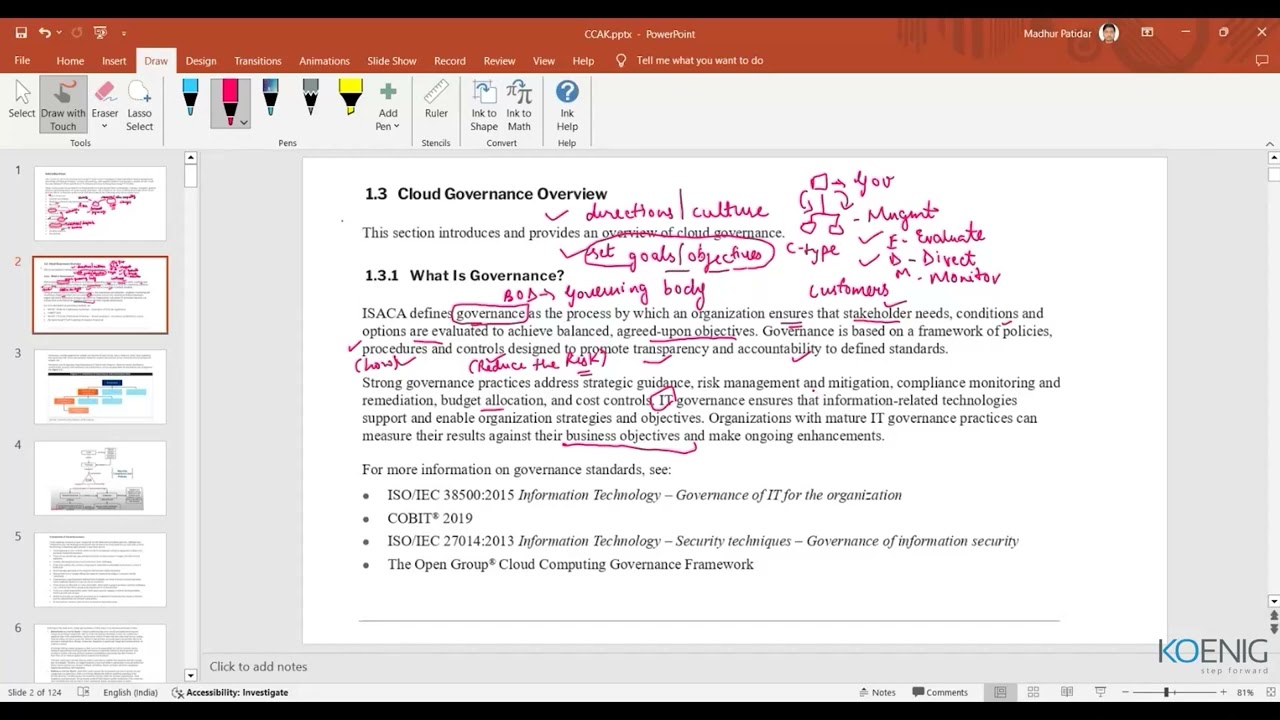Open the Slide Show tab

[391, 61]
